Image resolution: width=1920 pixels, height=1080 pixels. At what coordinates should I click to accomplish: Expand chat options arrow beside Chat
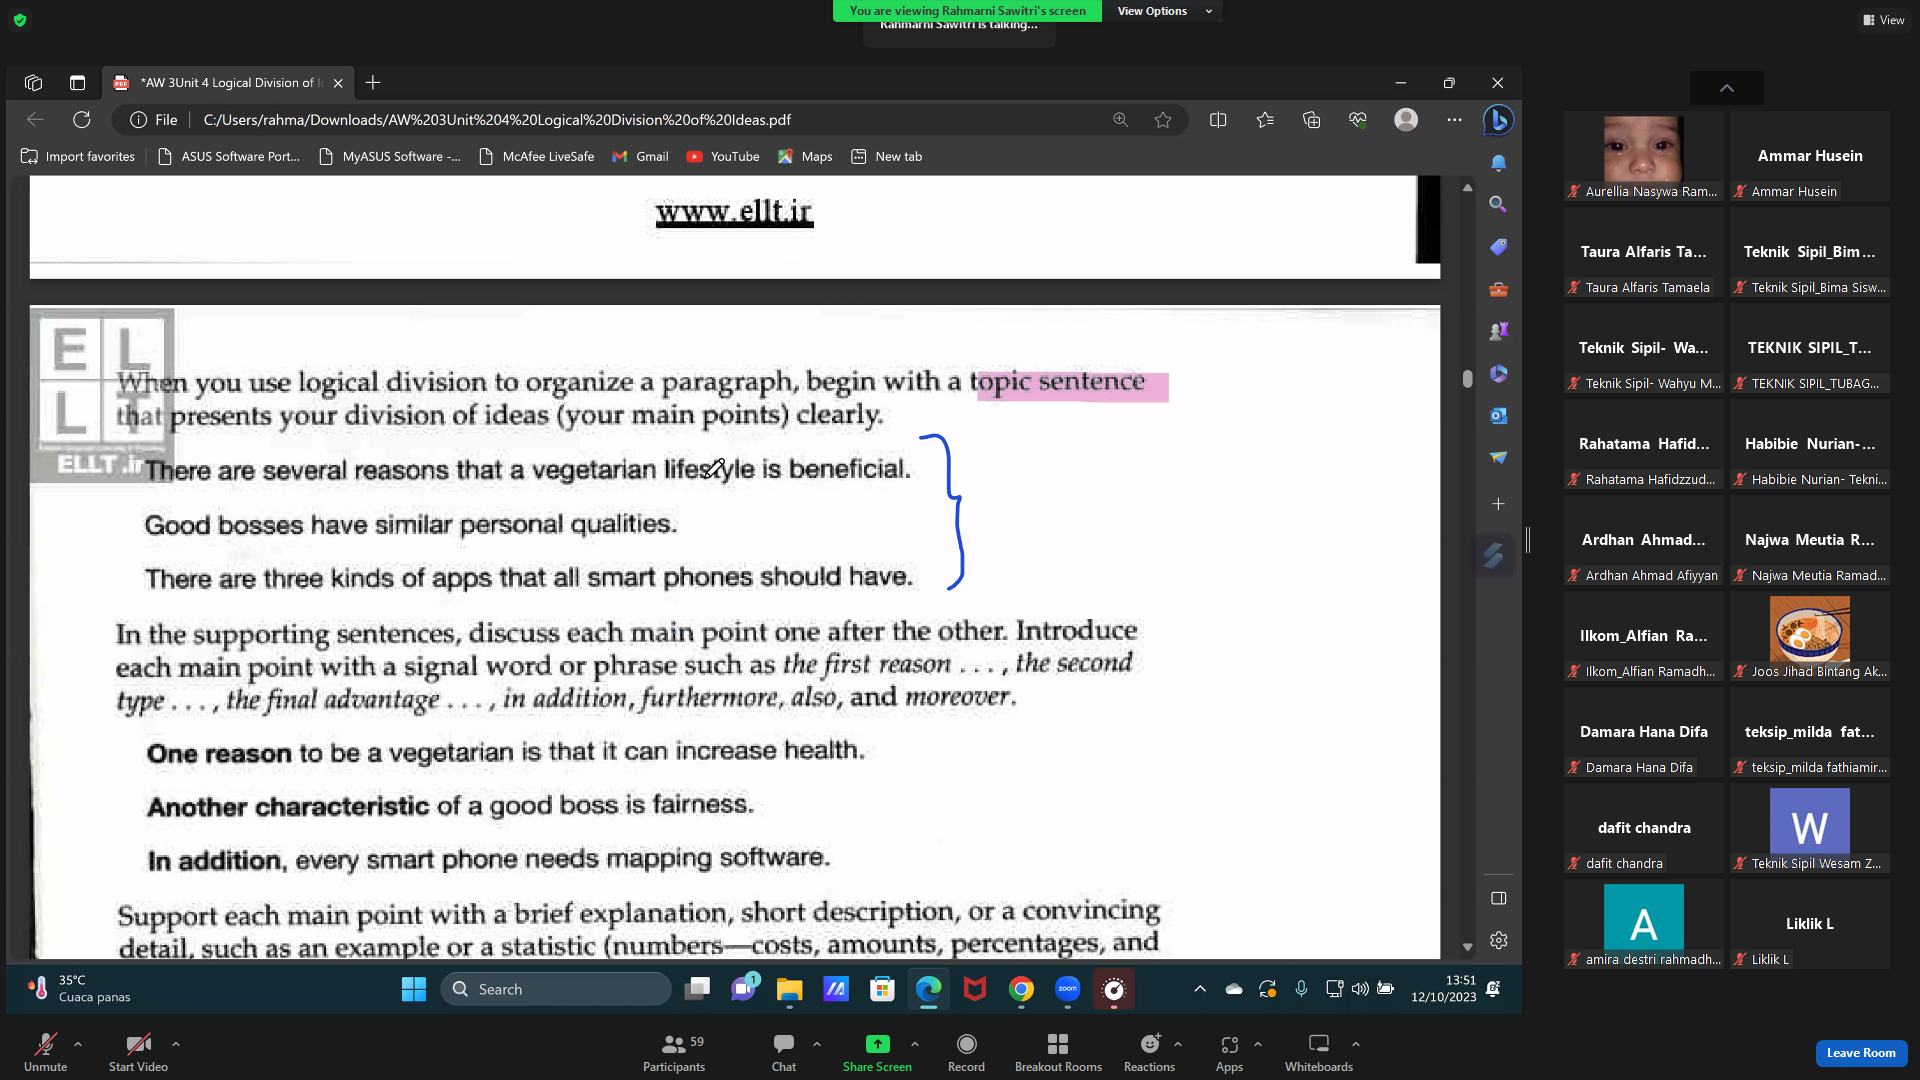tap(817, 1044)
